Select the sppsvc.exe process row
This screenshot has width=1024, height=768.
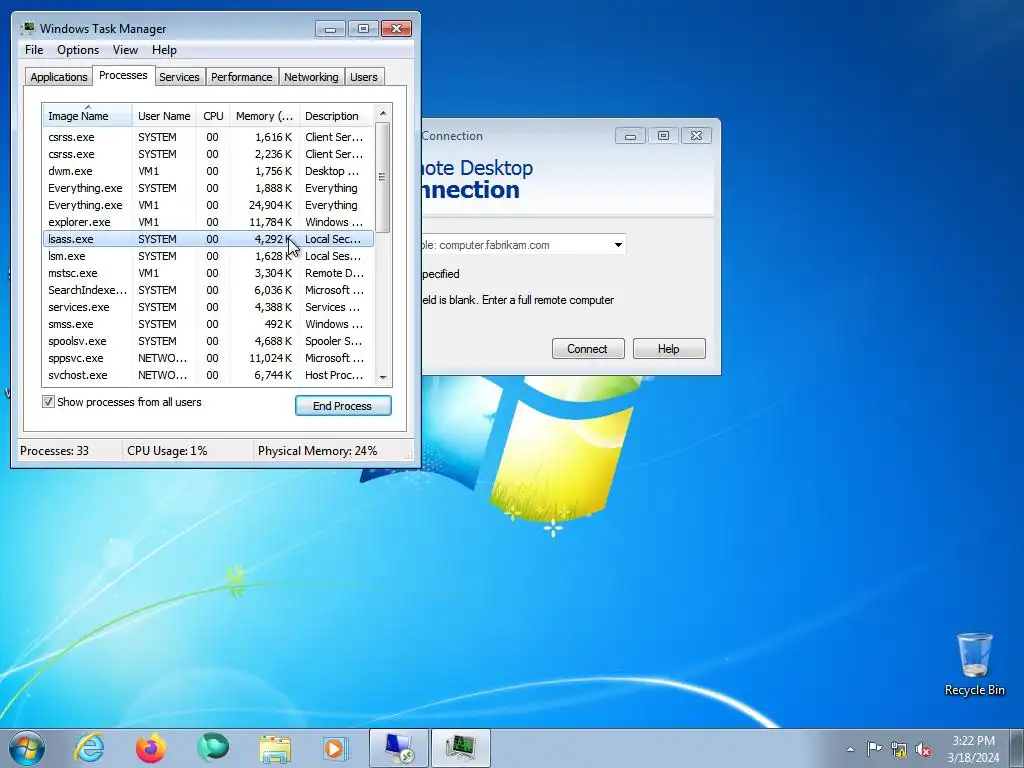[x=208, y=358]
